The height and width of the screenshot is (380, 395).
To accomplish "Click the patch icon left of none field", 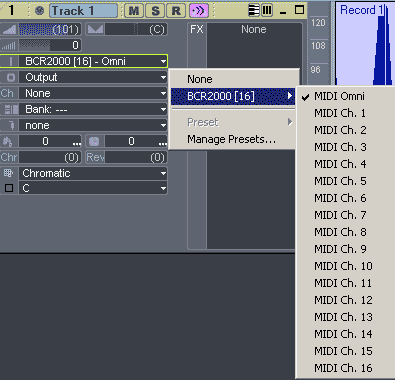I will tap(12, 125).
